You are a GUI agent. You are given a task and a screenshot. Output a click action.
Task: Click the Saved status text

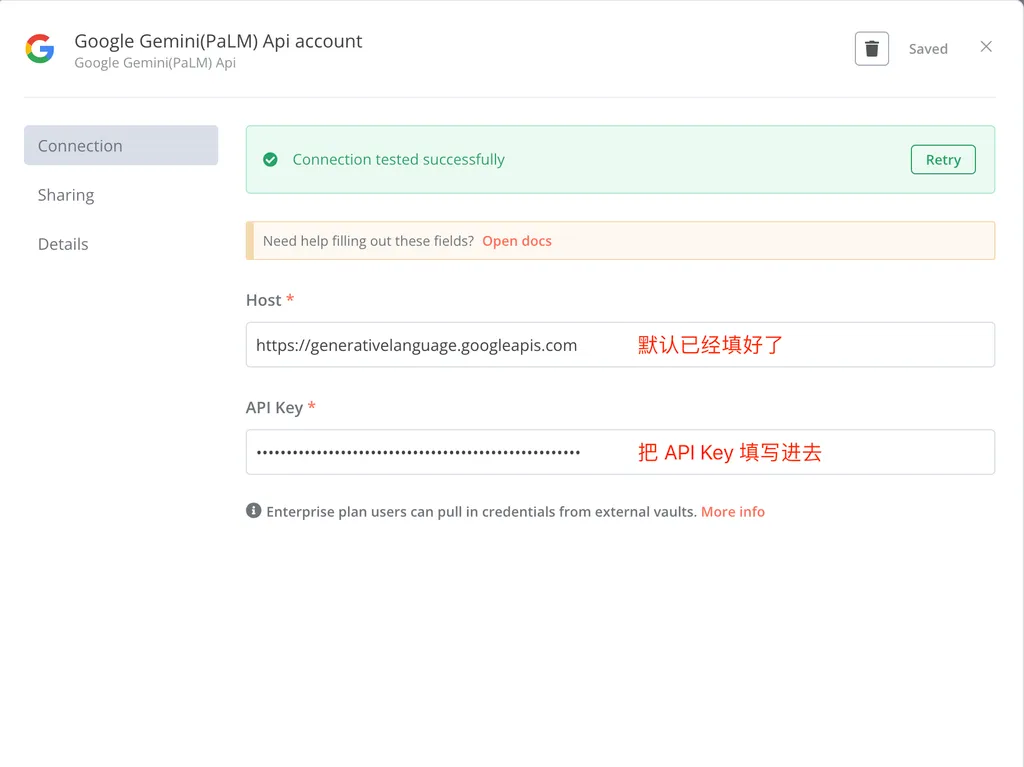(x=928, y=49)
